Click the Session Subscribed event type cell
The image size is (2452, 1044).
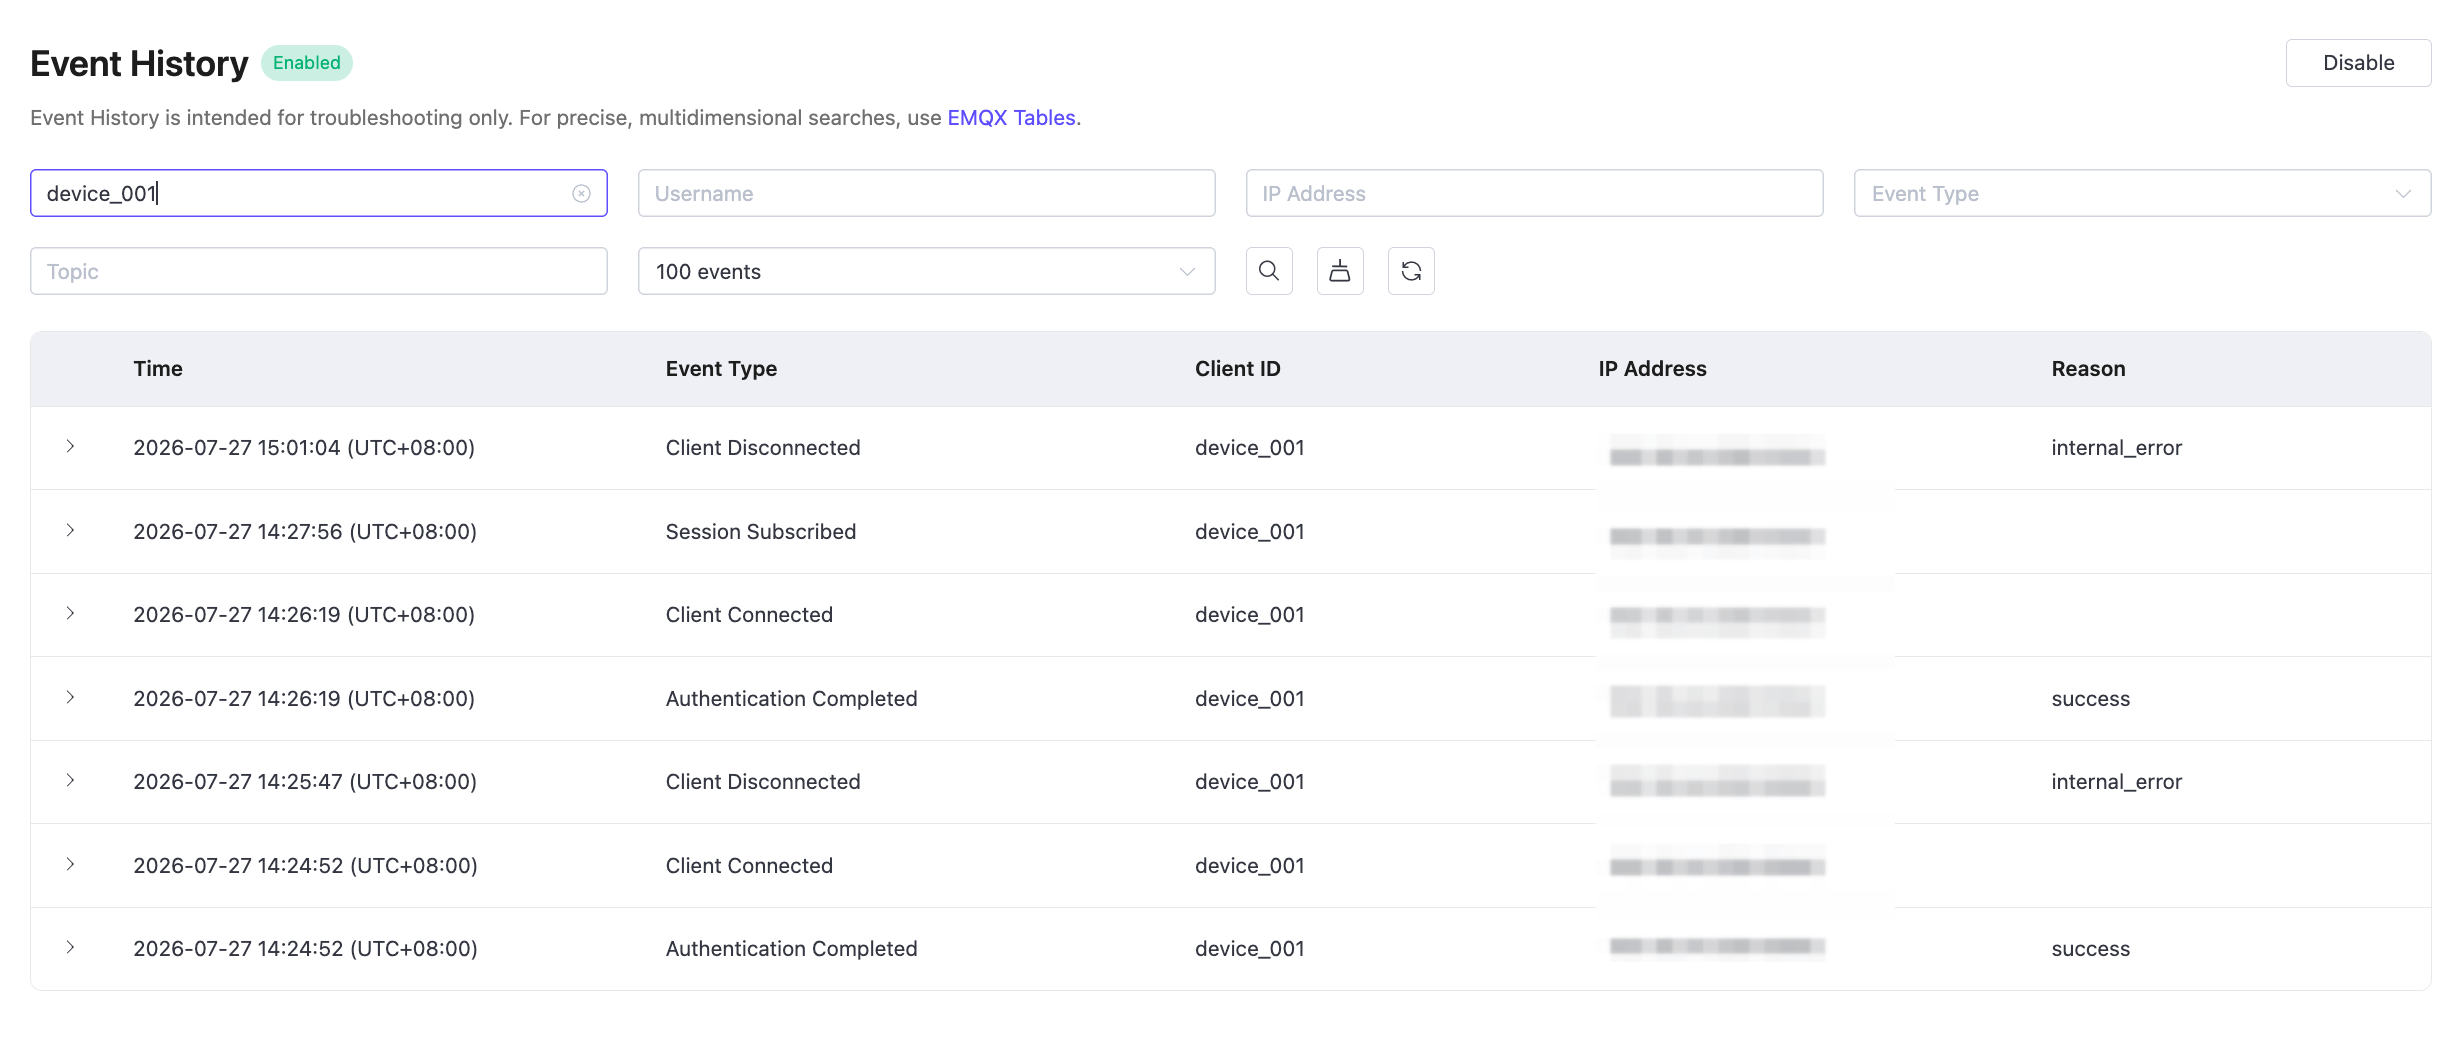point(761,532)
